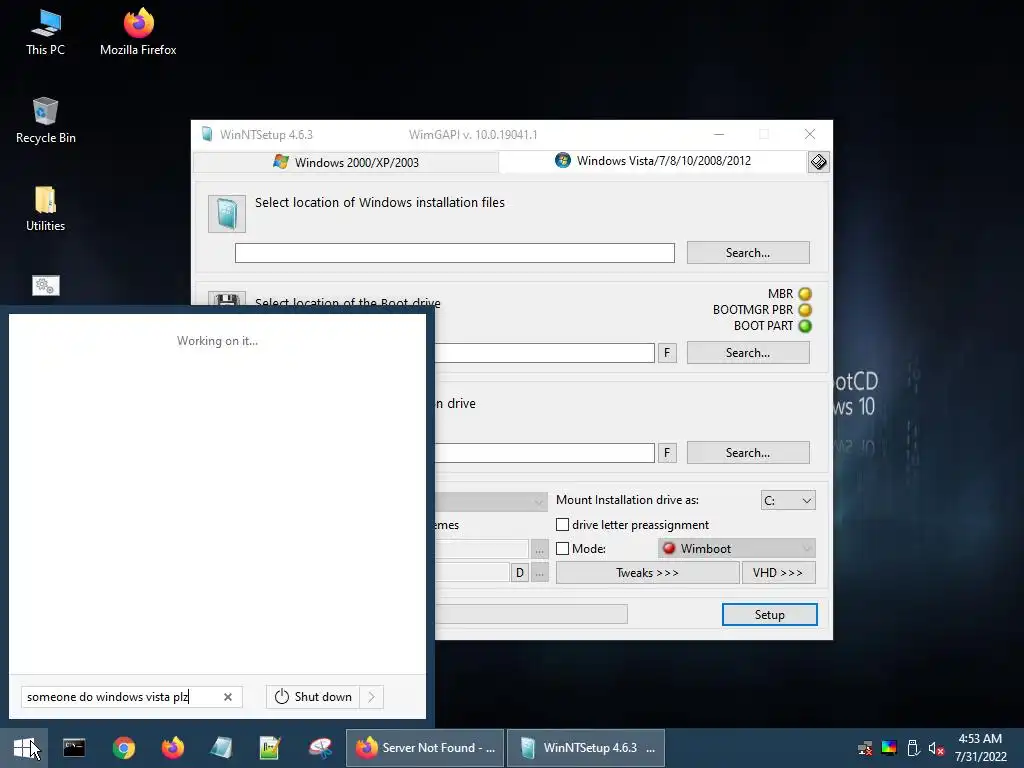Click the start menu search text box
Viewport: 1024px width, 768px height.
coord(131,697)
